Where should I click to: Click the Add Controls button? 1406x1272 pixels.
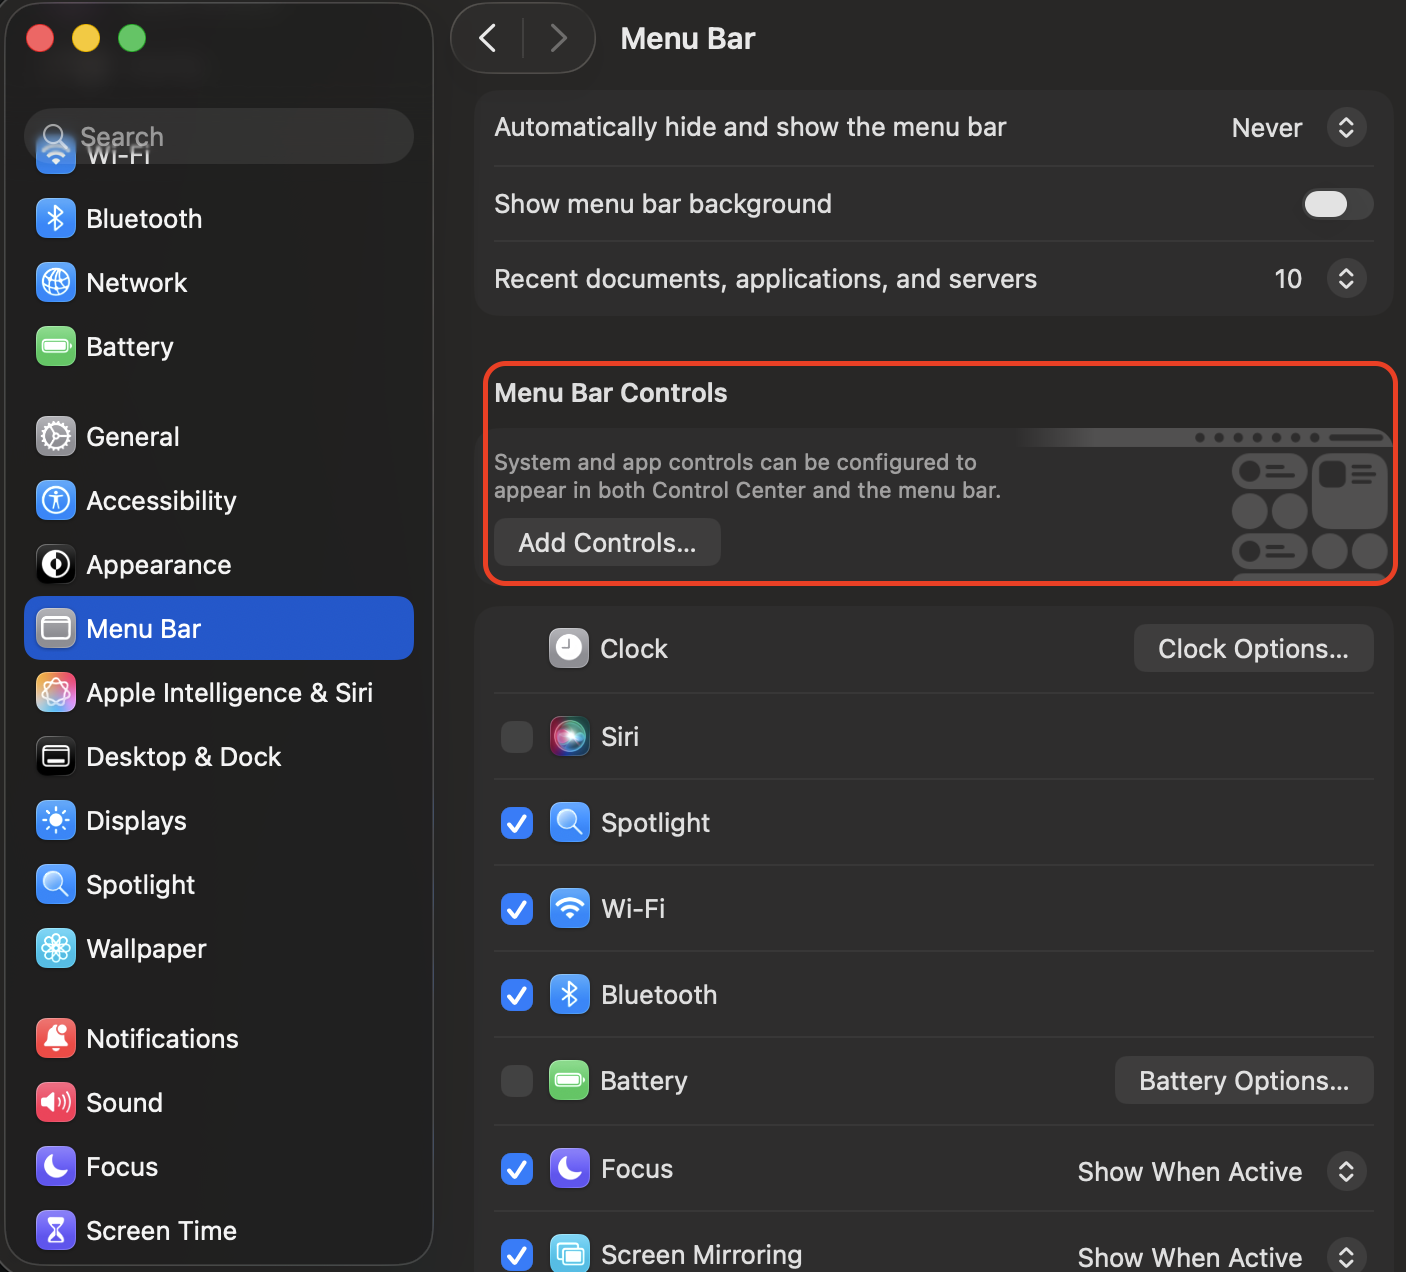[x=607, y=543]
